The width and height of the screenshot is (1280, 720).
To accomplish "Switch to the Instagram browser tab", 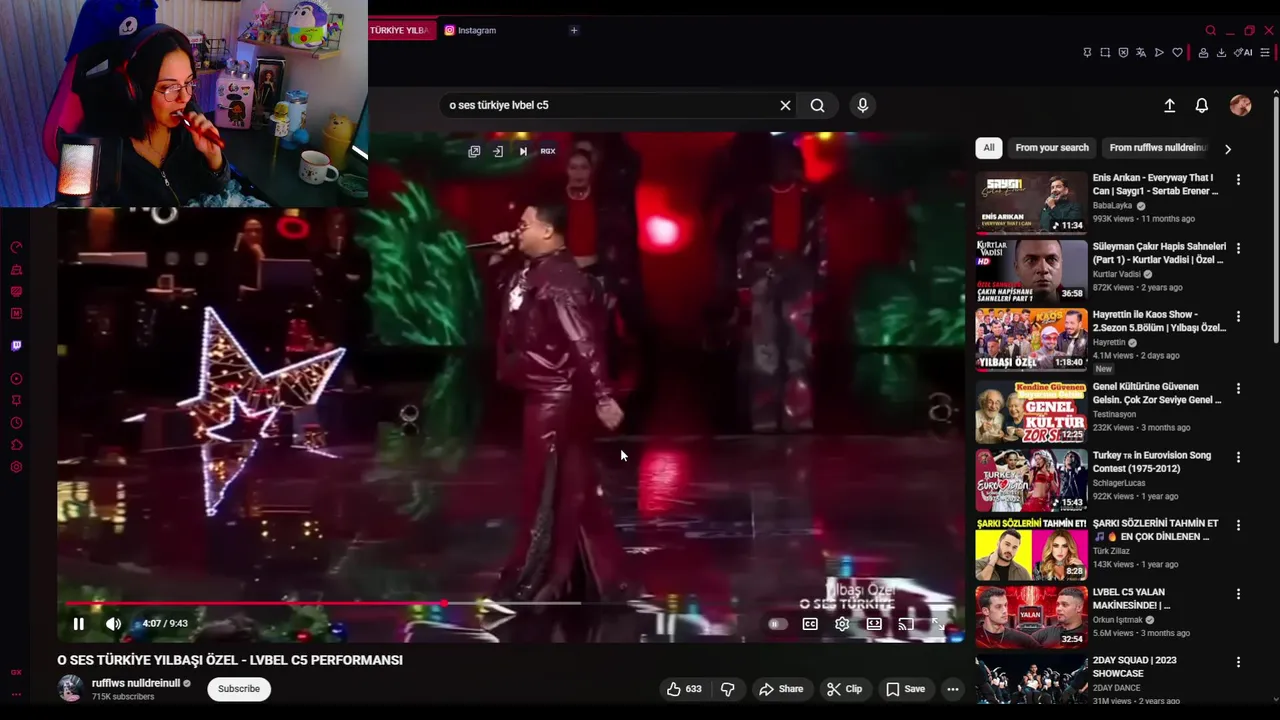I will tap(471, 30).
